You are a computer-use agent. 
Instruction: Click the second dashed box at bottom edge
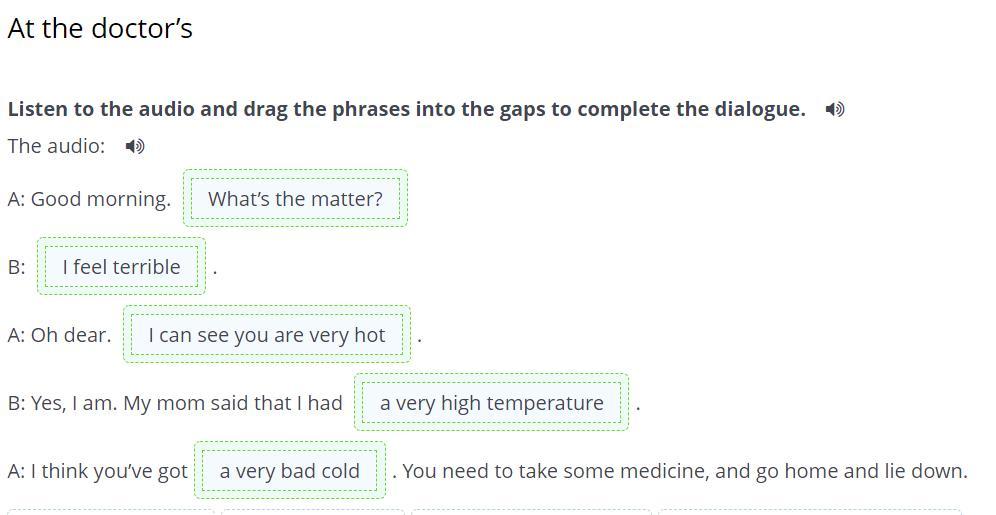pyautogui.click(x=312, y=512)
